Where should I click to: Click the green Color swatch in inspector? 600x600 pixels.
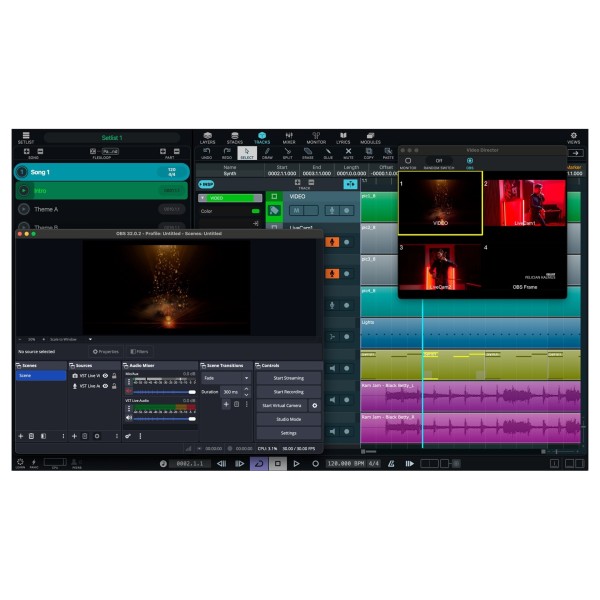[x=256, y=211]
